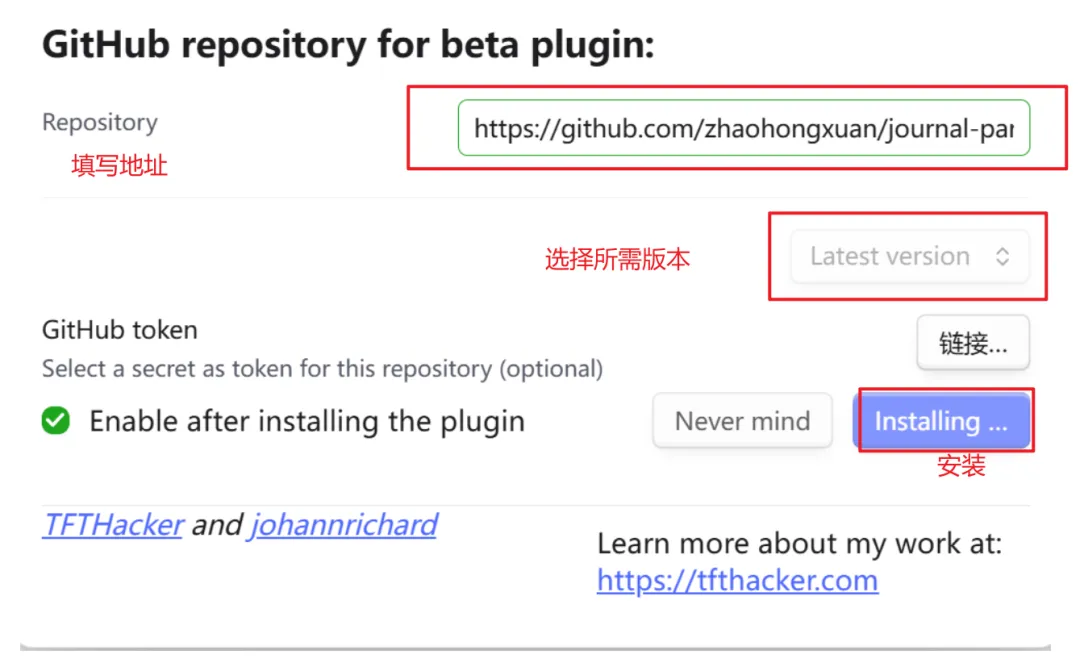Viewport: 1080px width, 667px height.
Task: Open the johannrichard author link
Action: [343, 525]
